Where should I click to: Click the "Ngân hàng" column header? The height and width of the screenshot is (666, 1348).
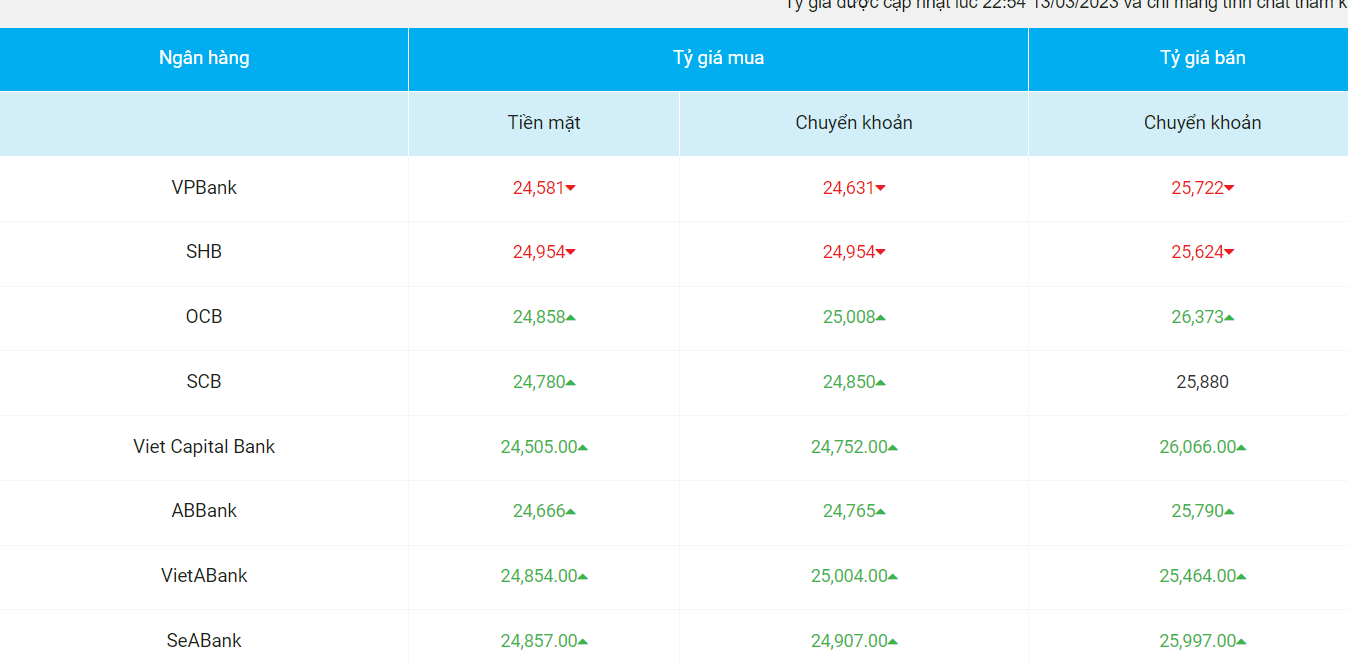204,58
